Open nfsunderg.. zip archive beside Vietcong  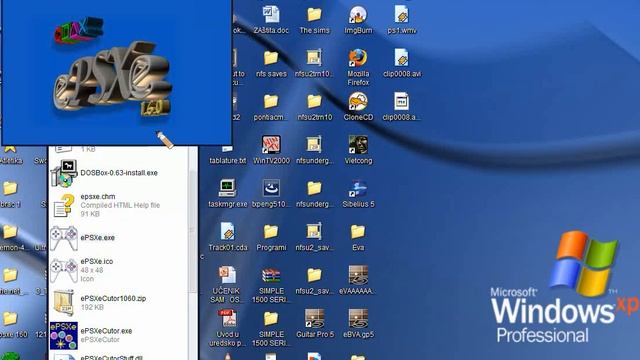(314, 145)
